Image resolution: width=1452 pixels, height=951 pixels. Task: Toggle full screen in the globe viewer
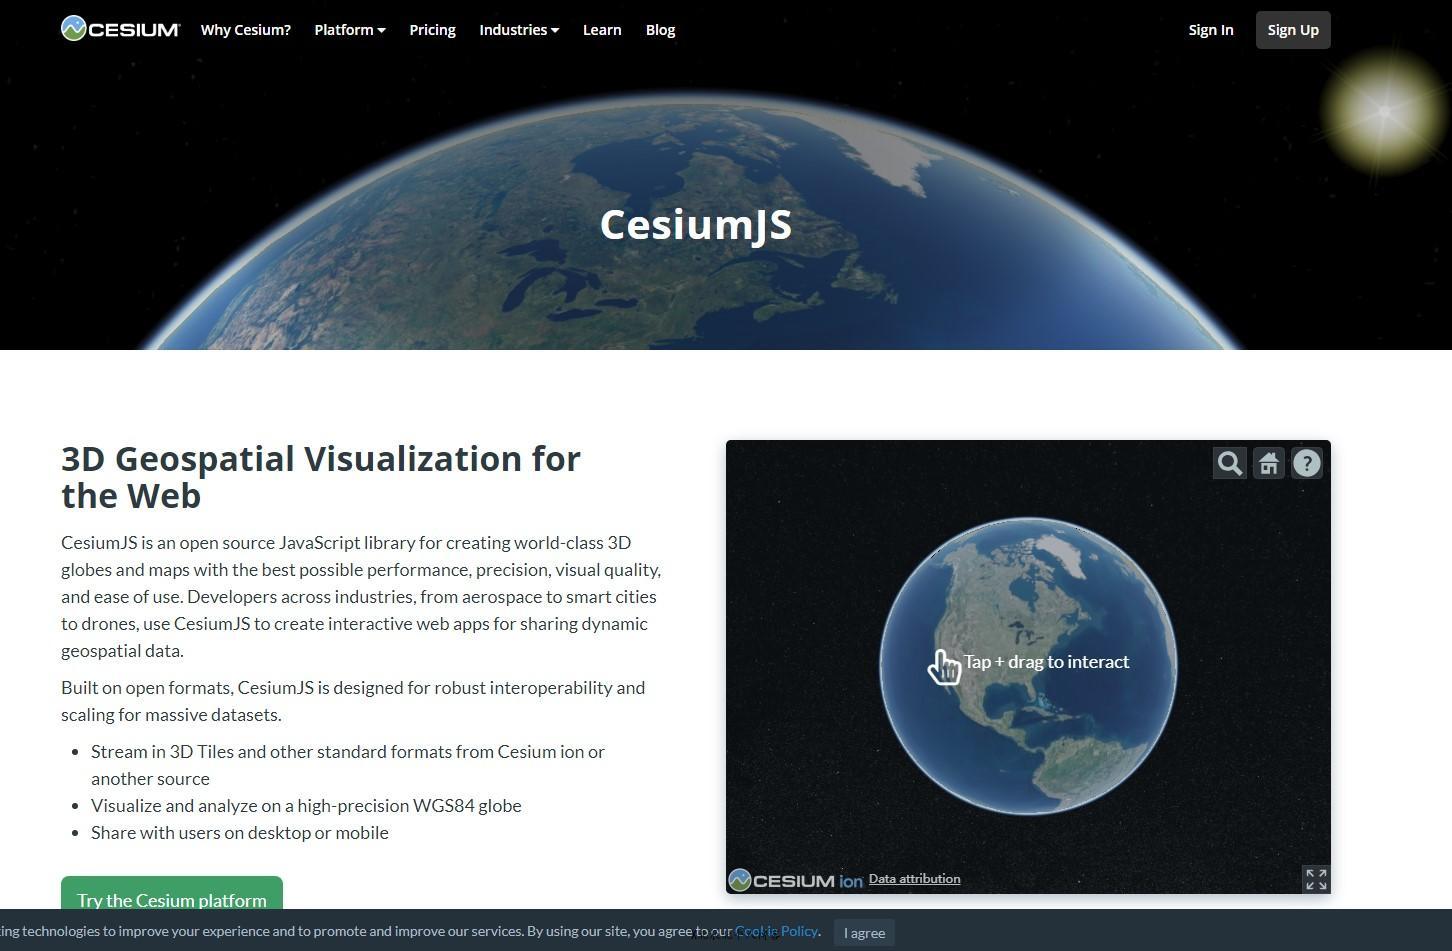[1316, 878]
